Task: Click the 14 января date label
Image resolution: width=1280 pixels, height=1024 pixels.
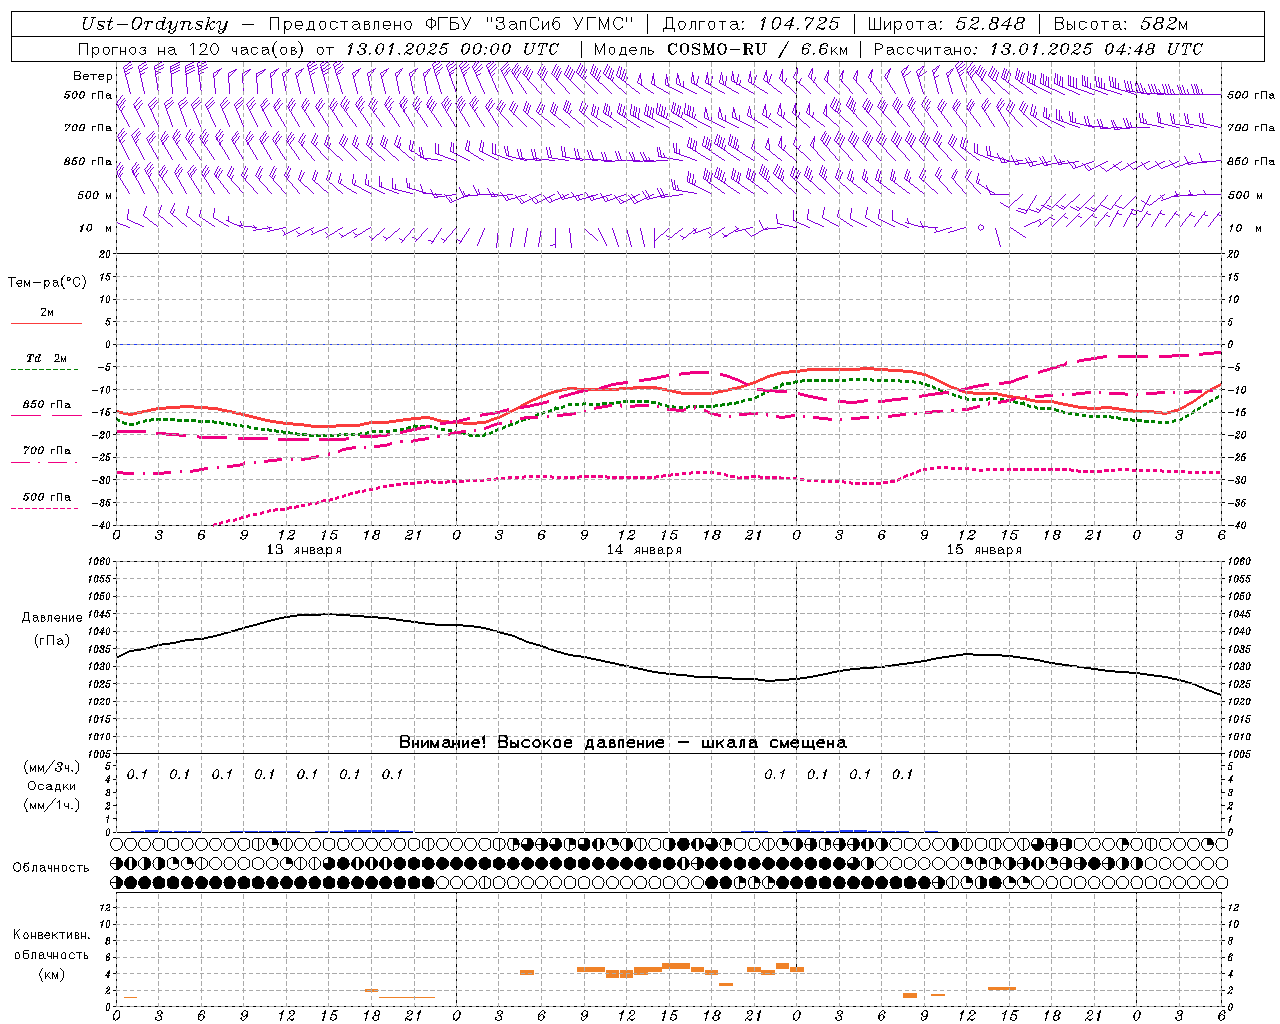Action: pos(644,550)
